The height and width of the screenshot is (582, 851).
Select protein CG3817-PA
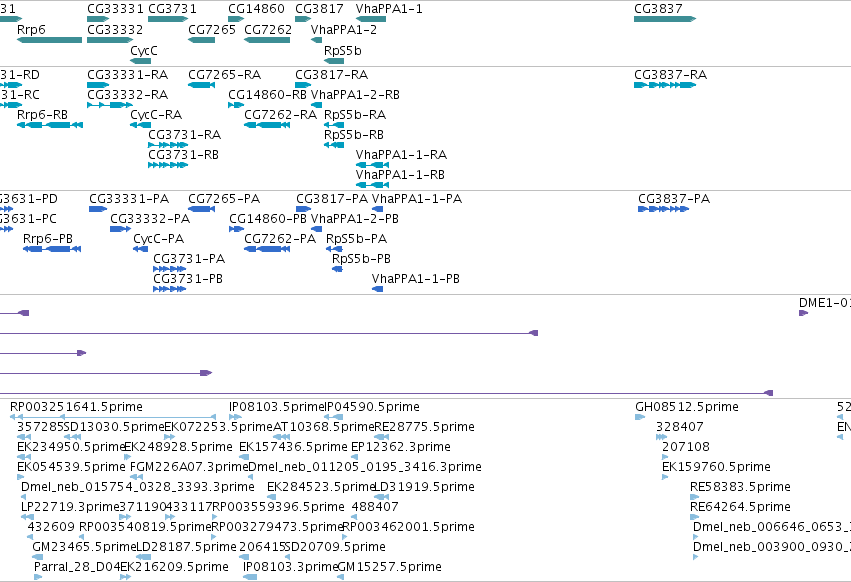[304, 209]
